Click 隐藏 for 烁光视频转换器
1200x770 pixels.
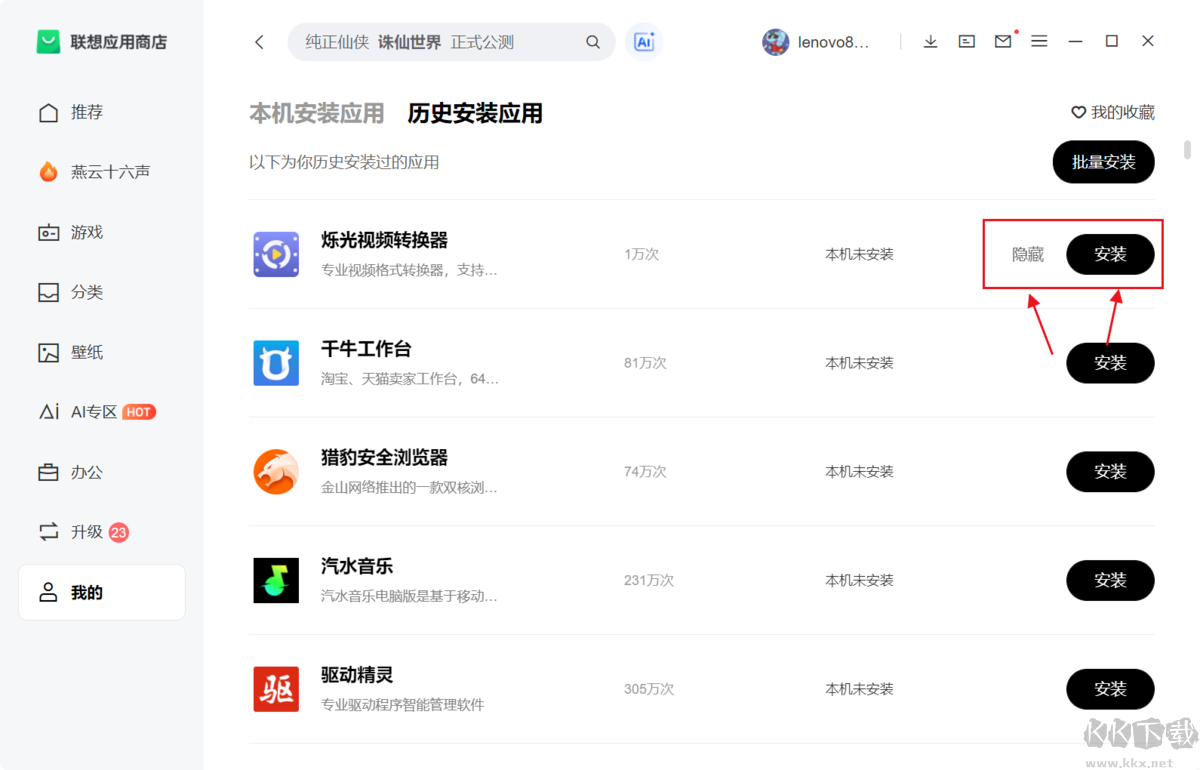pyautogui.click(x=1028, y=254)
